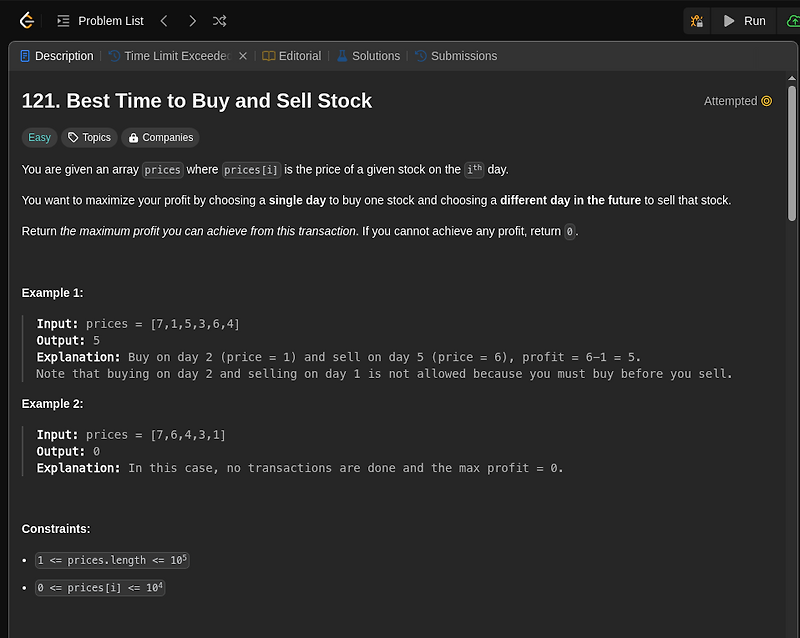Close the Time Limit Exceeded tab
Screen dimensions: 800x638
tap(242, 56)
